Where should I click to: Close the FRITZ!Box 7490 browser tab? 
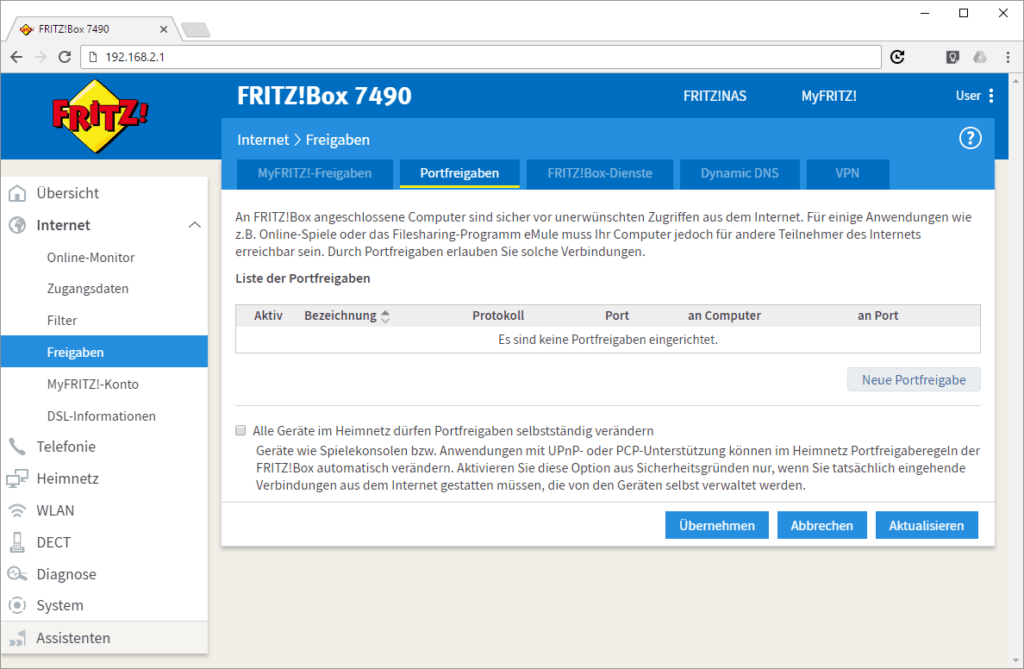[163, 29]
